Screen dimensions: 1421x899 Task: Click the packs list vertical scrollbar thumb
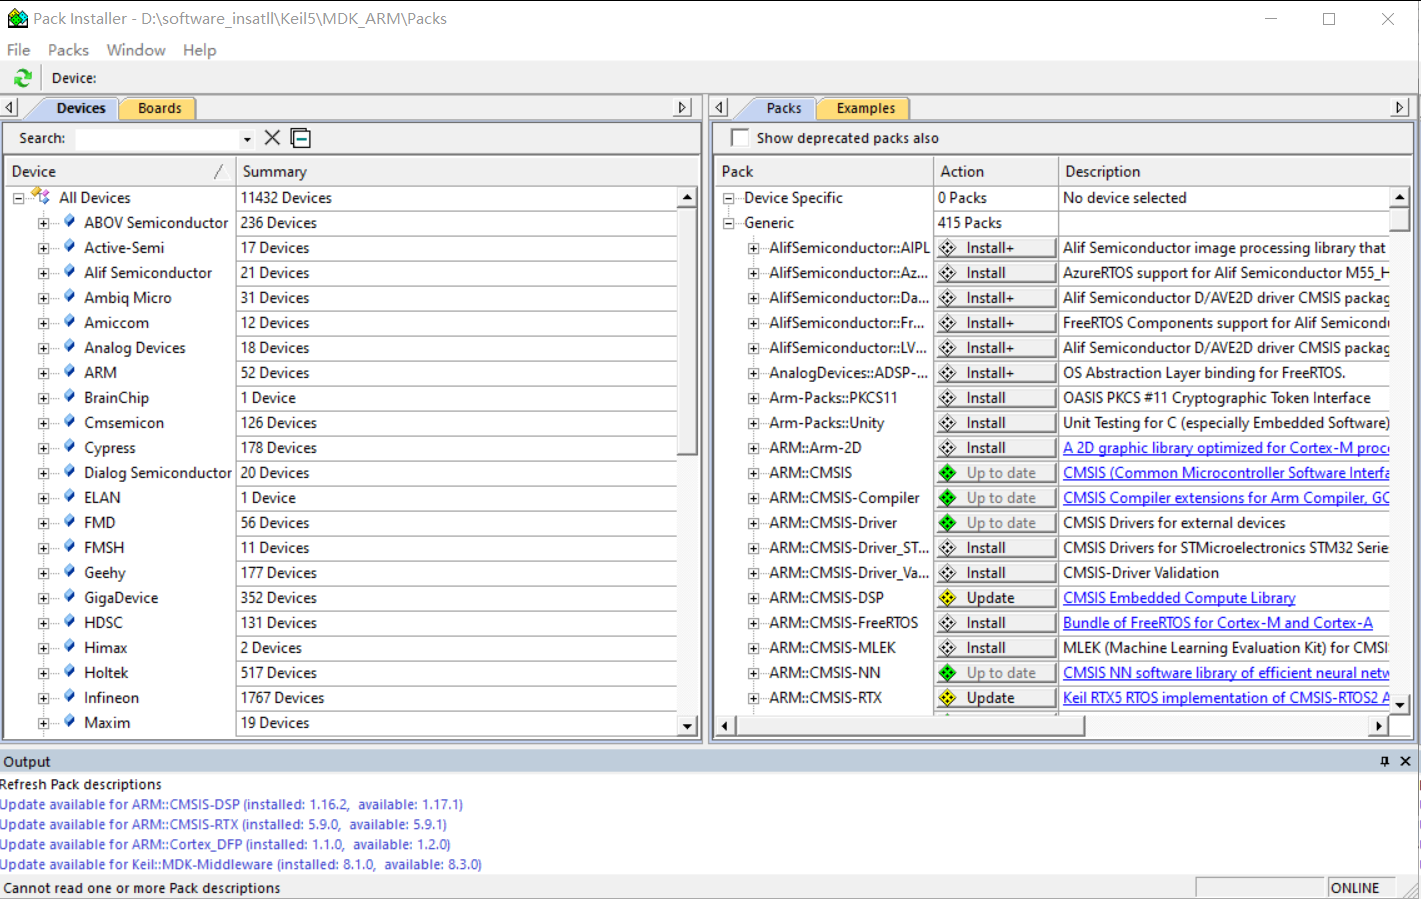point(1400,221)
